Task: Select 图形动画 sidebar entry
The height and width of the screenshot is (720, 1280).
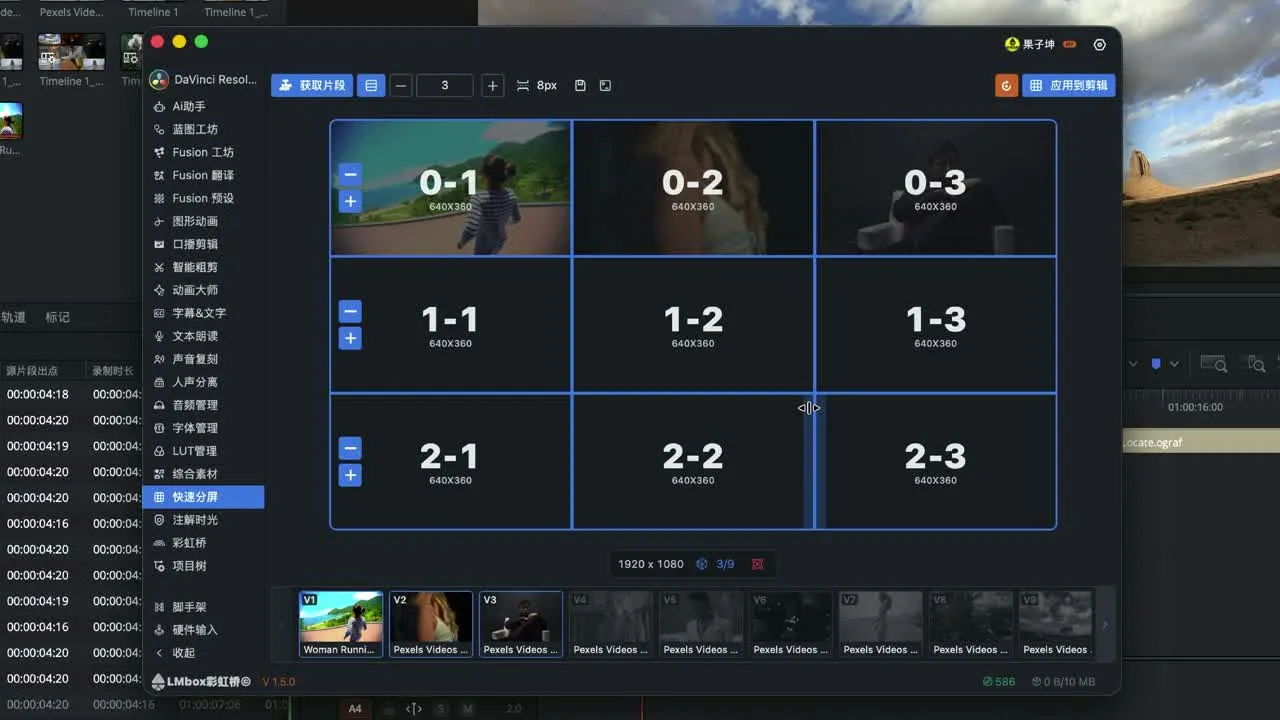Action: [204, 221]
